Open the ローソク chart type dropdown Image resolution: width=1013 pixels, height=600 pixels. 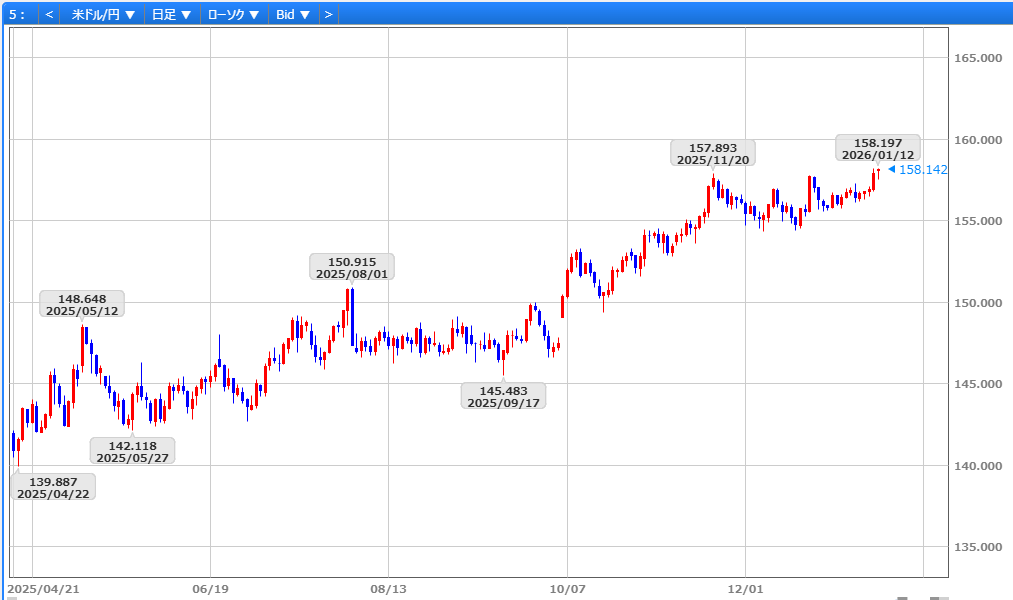[x=233, y=14]
